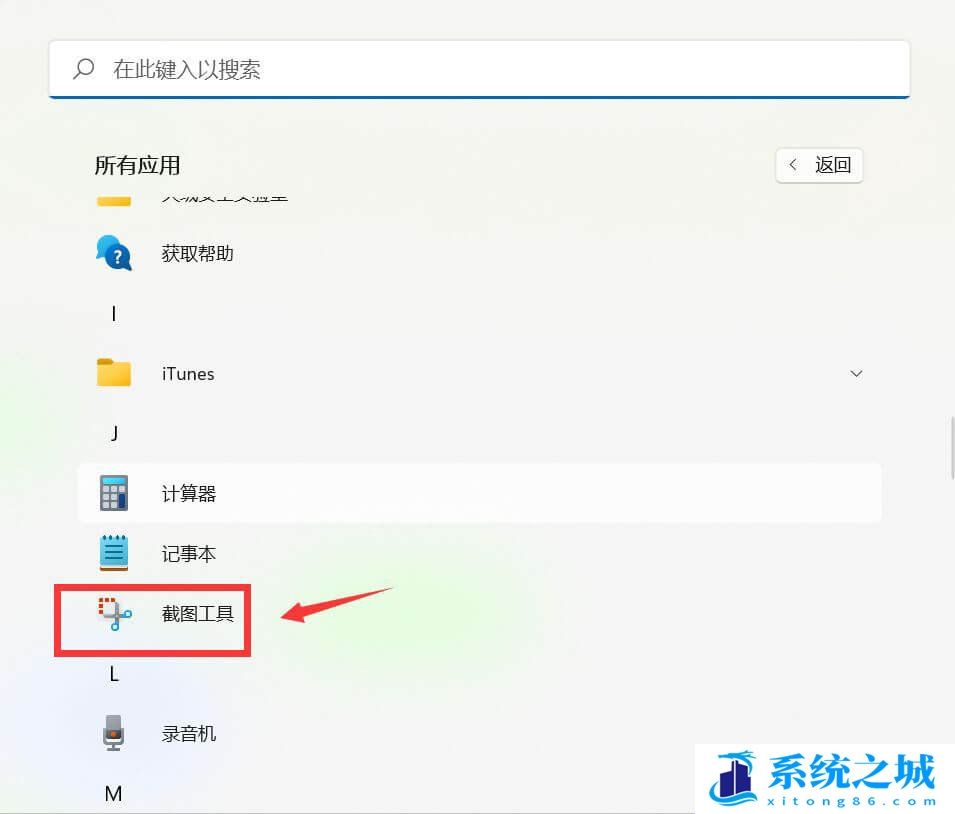The image size is (955, 814).
Task: Click the letter J section header
Action: (113, 433)
